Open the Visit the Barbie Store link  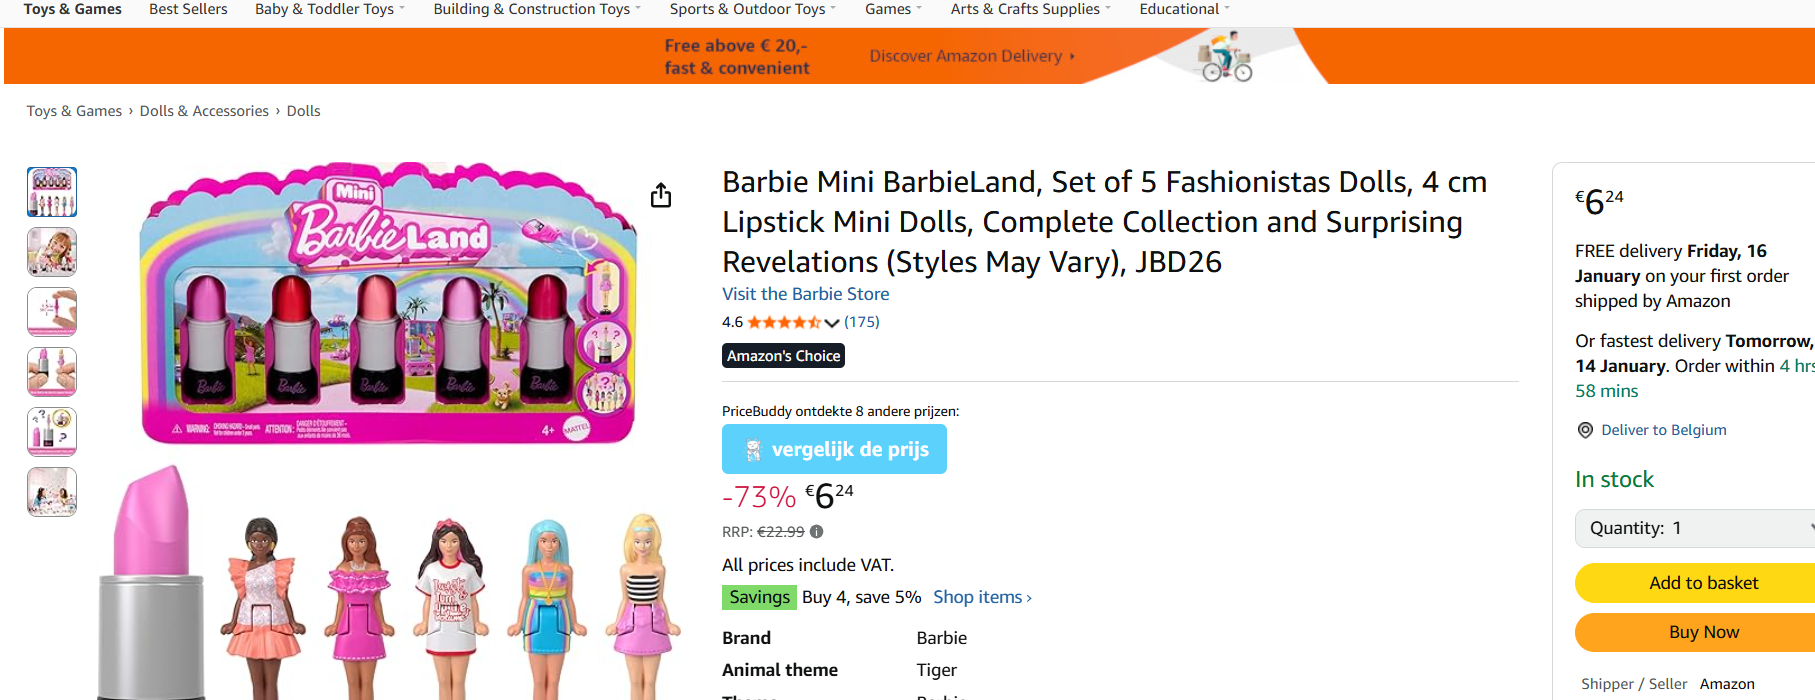(805, 293)
